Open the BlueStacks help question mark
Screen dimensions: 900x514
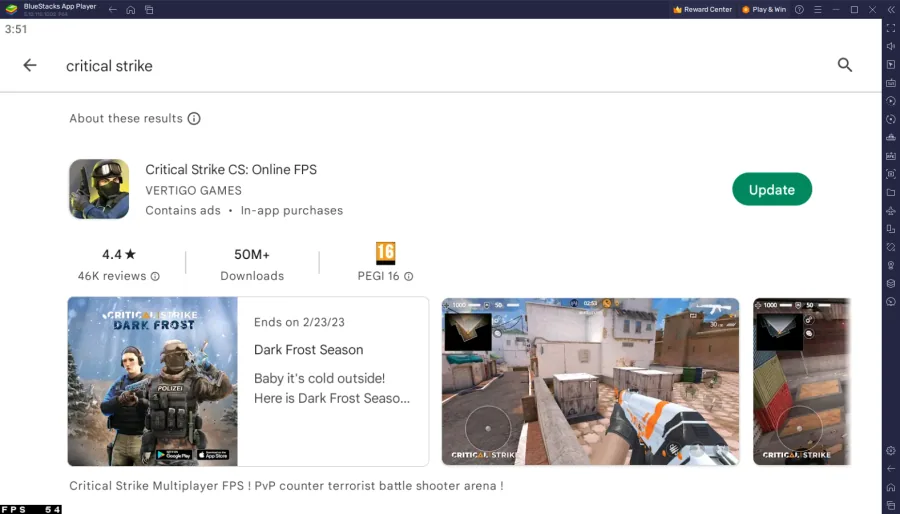tap(799, 10)
